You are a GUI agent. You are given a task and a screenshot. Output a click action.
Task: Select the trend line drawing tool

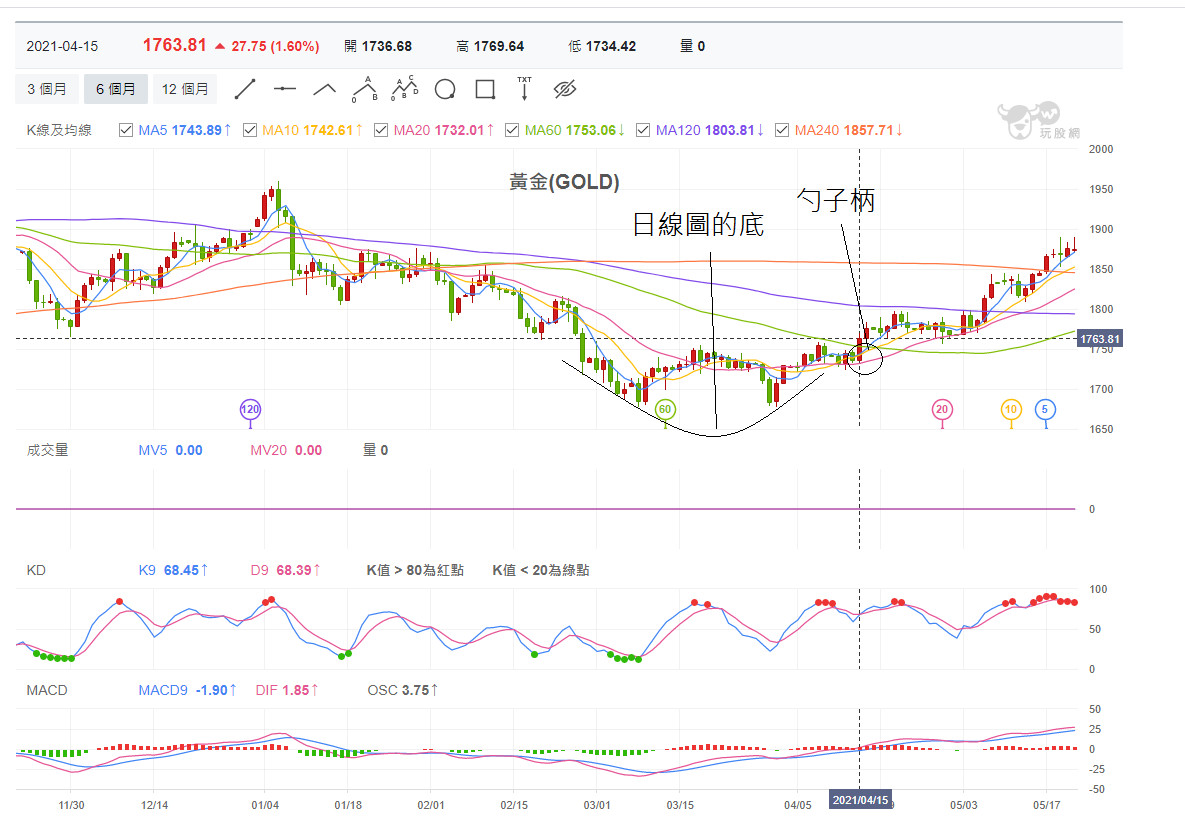coord(245,89)
